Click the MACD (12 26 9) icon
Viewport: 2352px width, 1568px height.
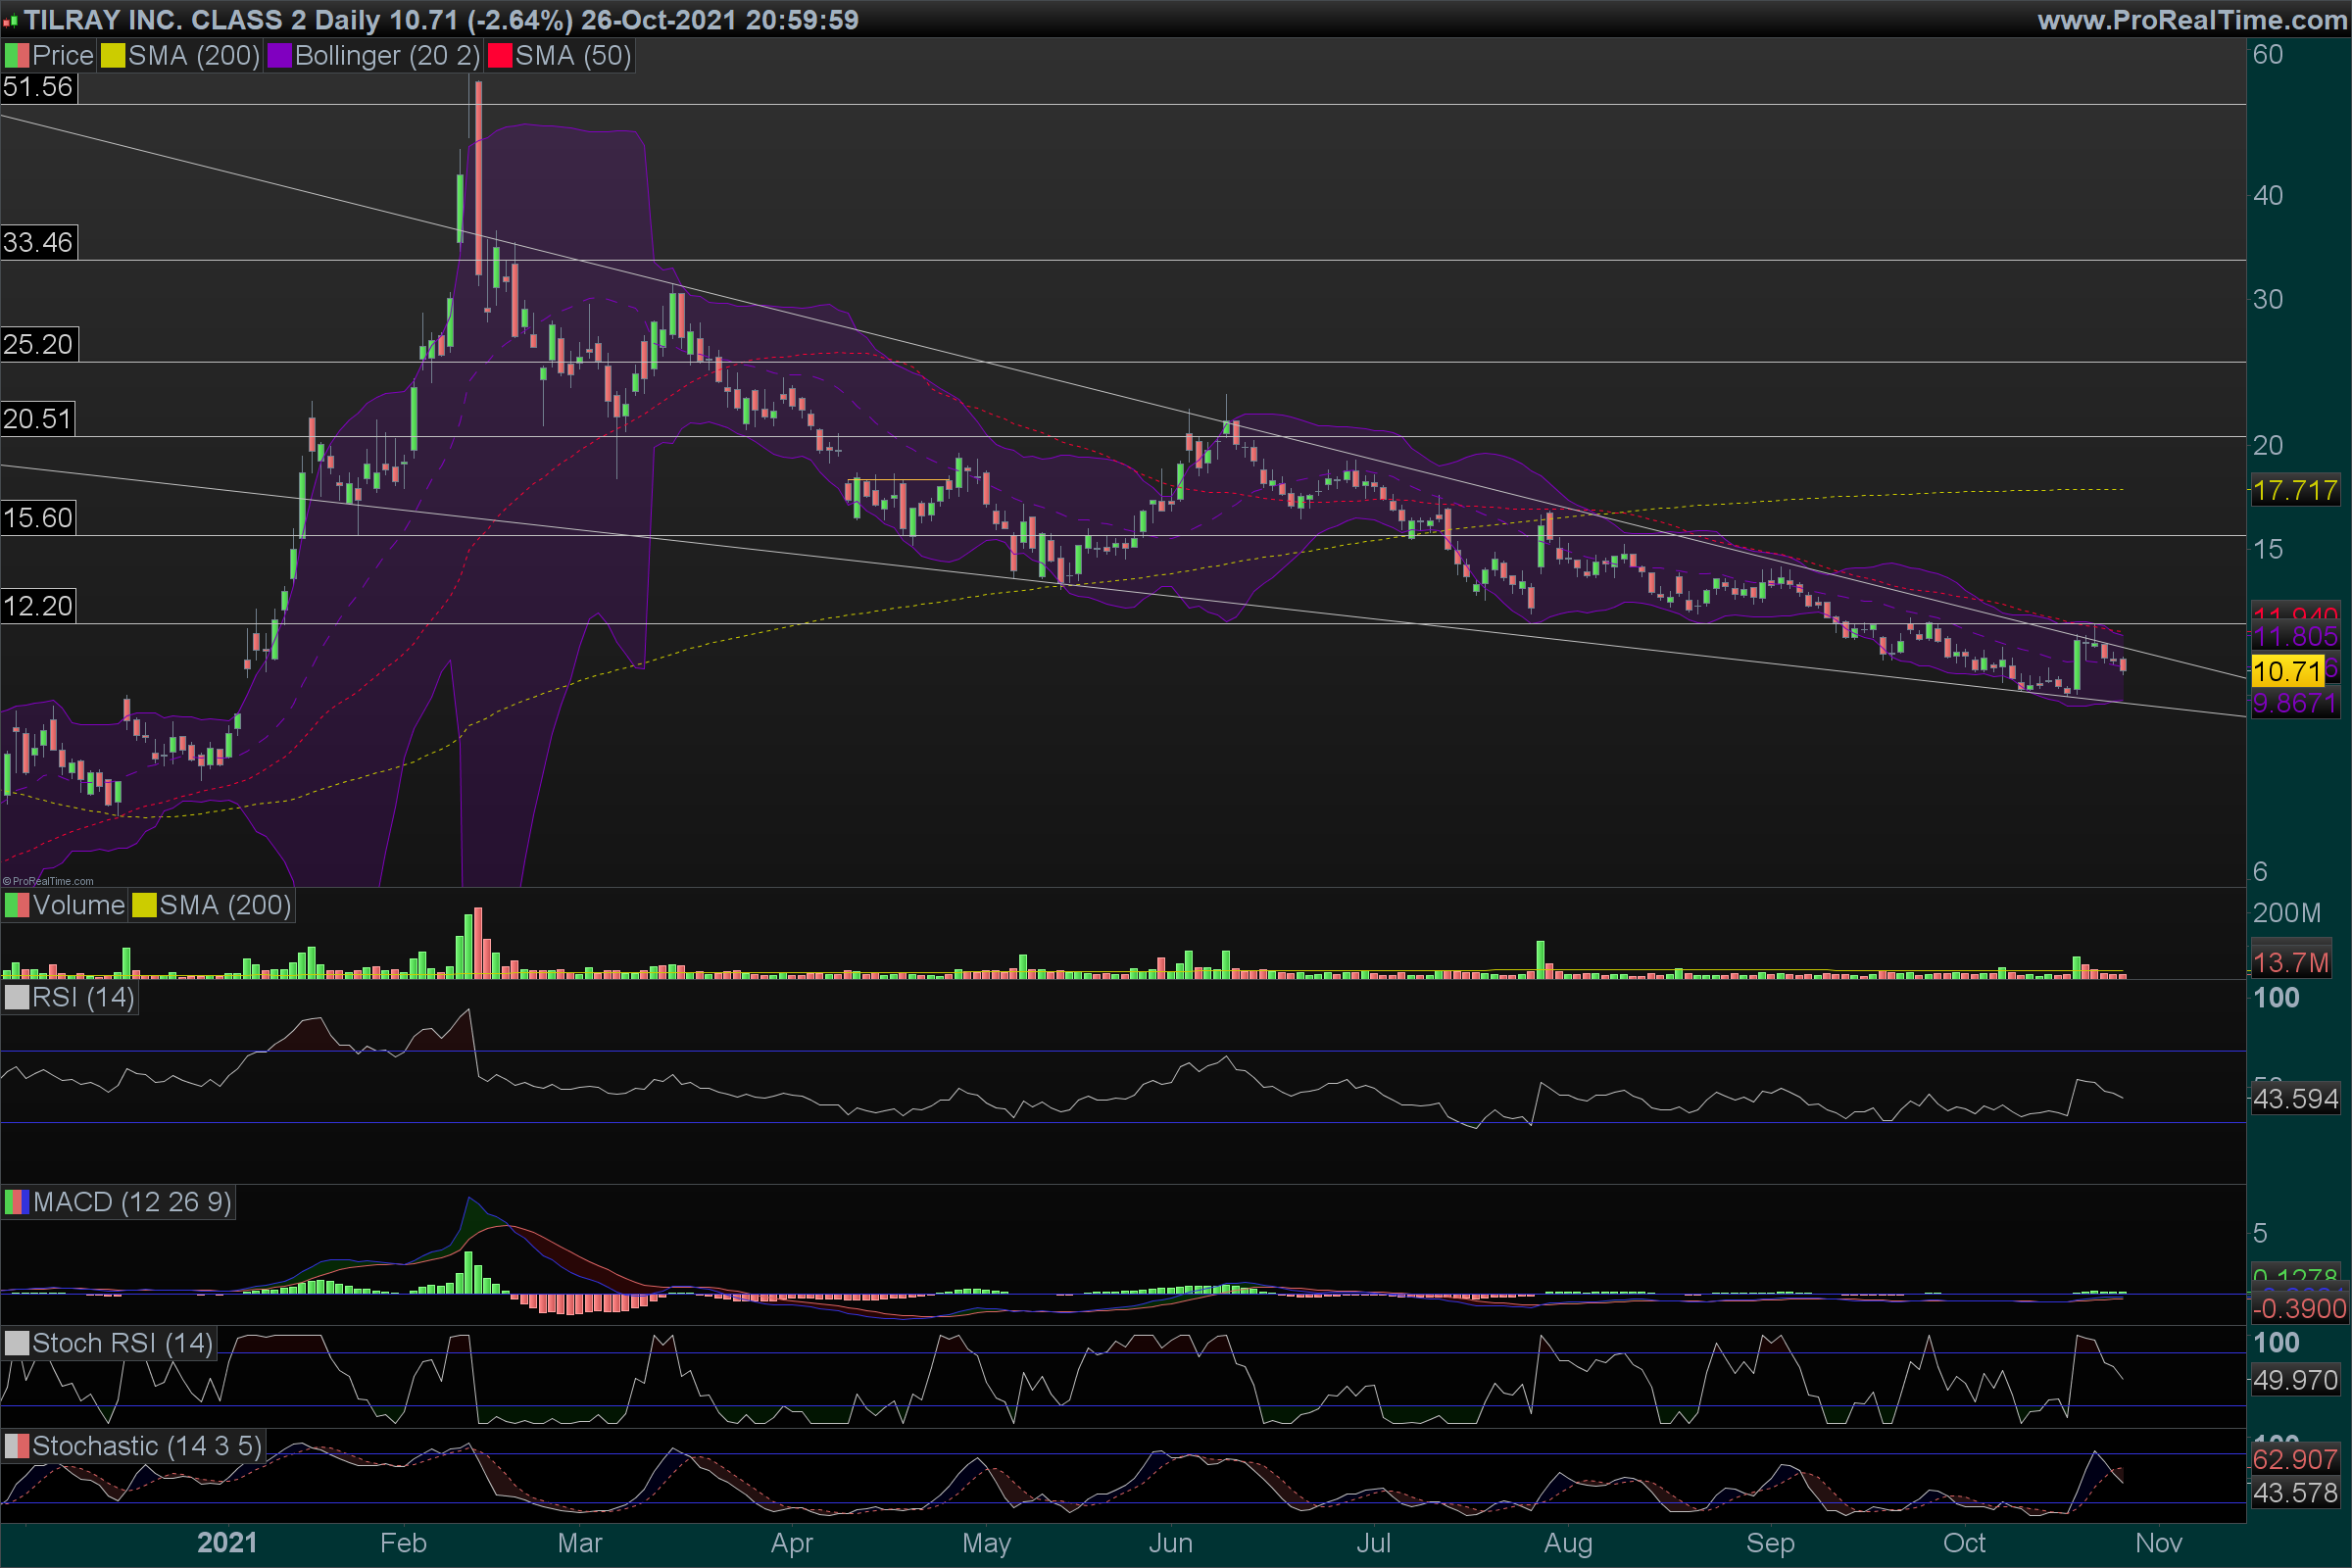click(17, 1202)
